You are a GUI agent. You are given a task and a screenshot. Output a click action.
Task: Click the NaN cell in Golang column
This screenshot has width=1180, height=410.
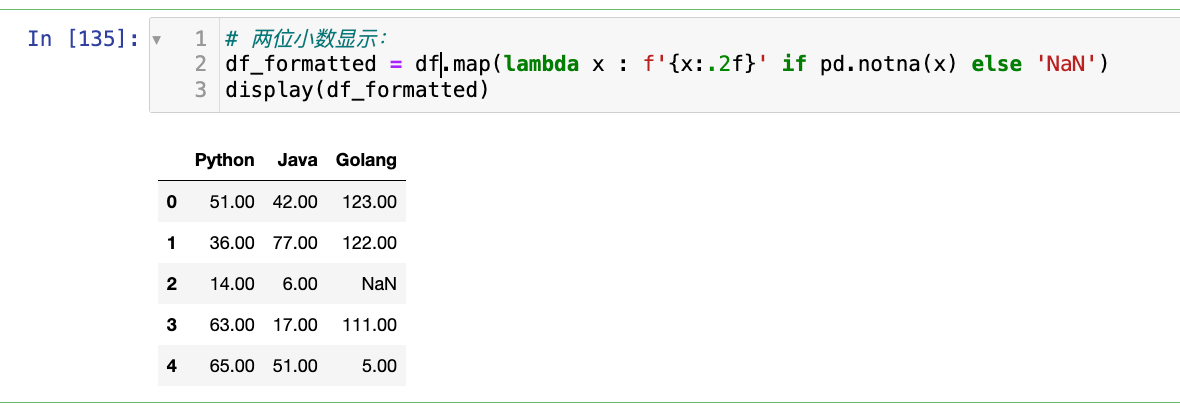point(379,284)
